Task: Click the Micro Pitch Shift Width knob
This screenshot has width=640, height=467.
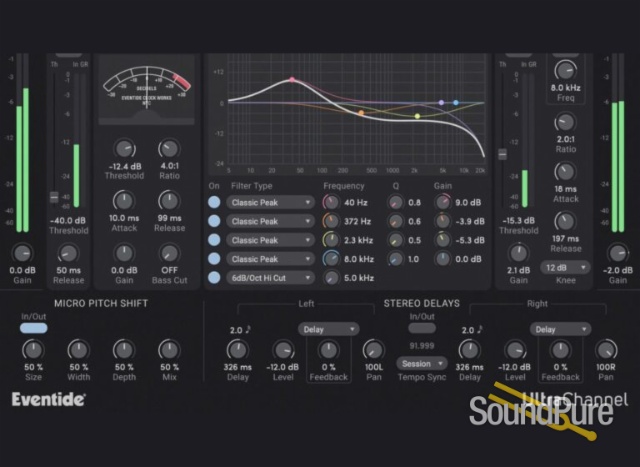Action: point(78,350)
